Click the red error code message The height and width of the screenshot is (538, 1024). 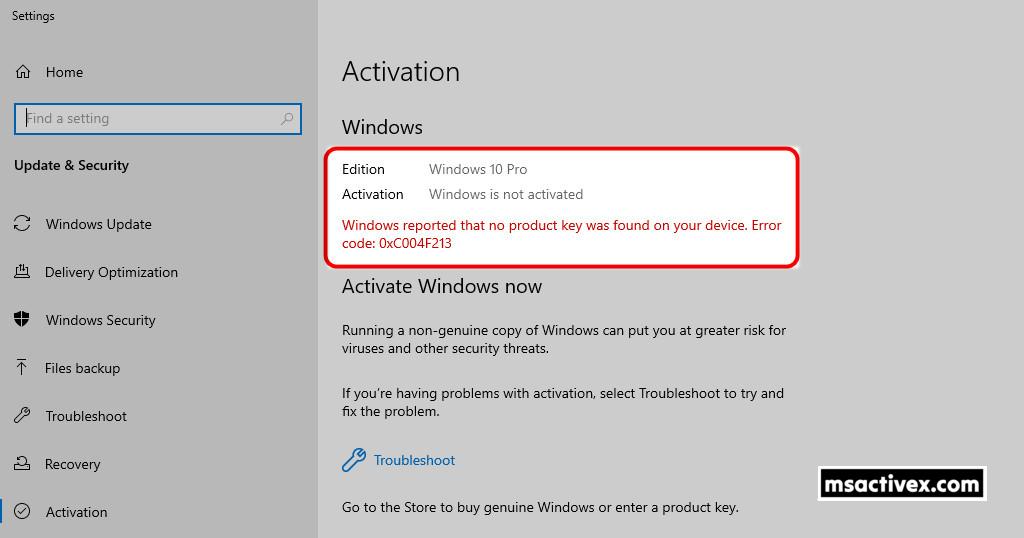click(561, 234)
